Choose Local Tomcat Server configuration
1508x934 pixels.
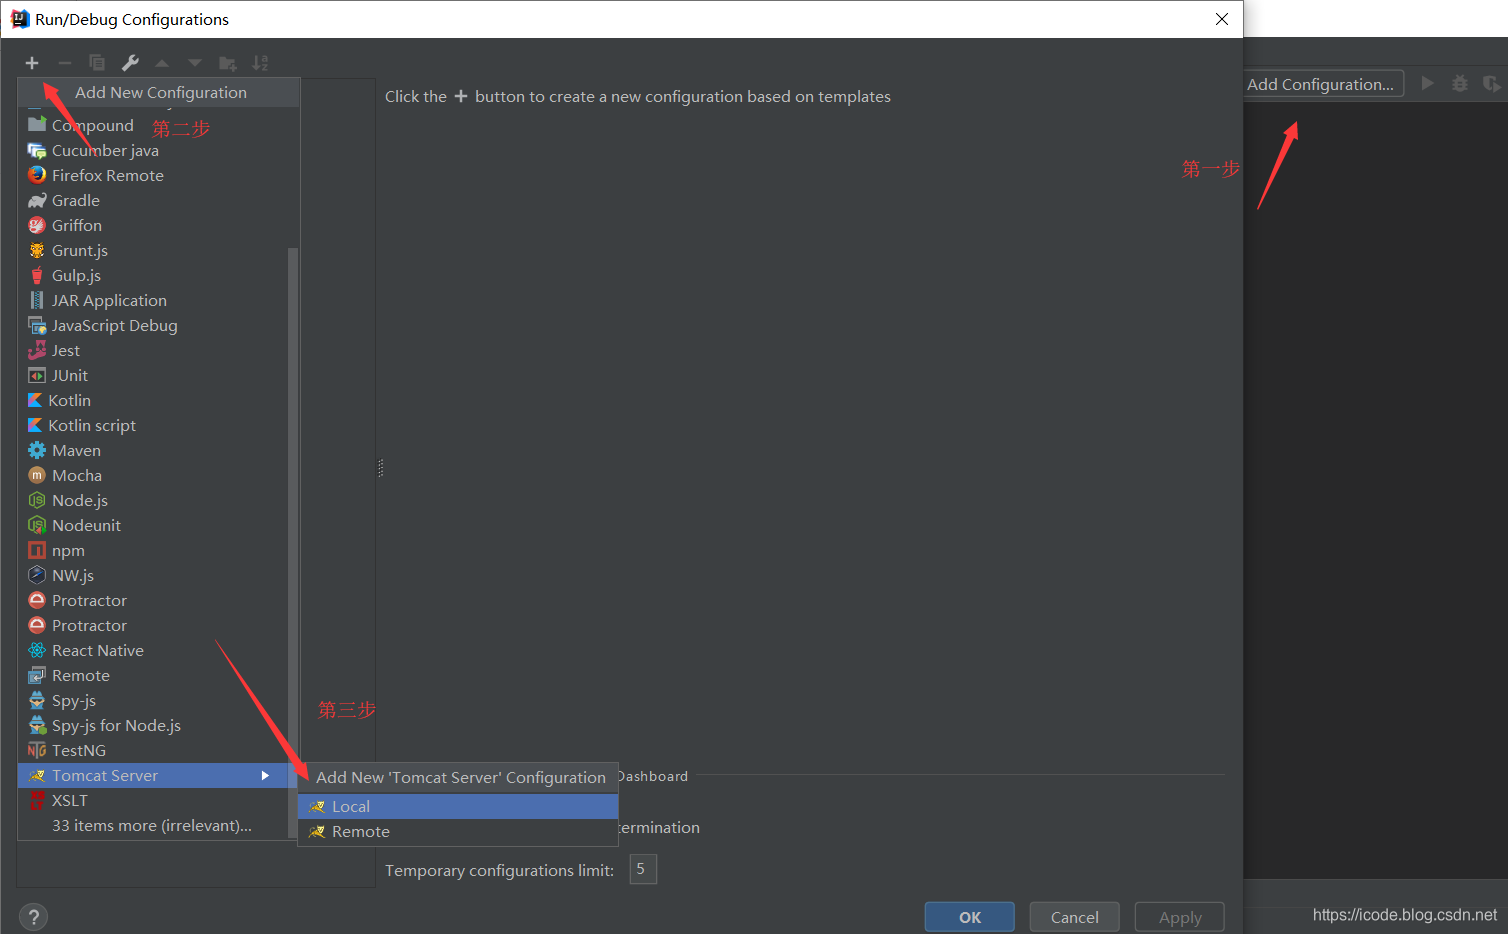pos(458,806)
